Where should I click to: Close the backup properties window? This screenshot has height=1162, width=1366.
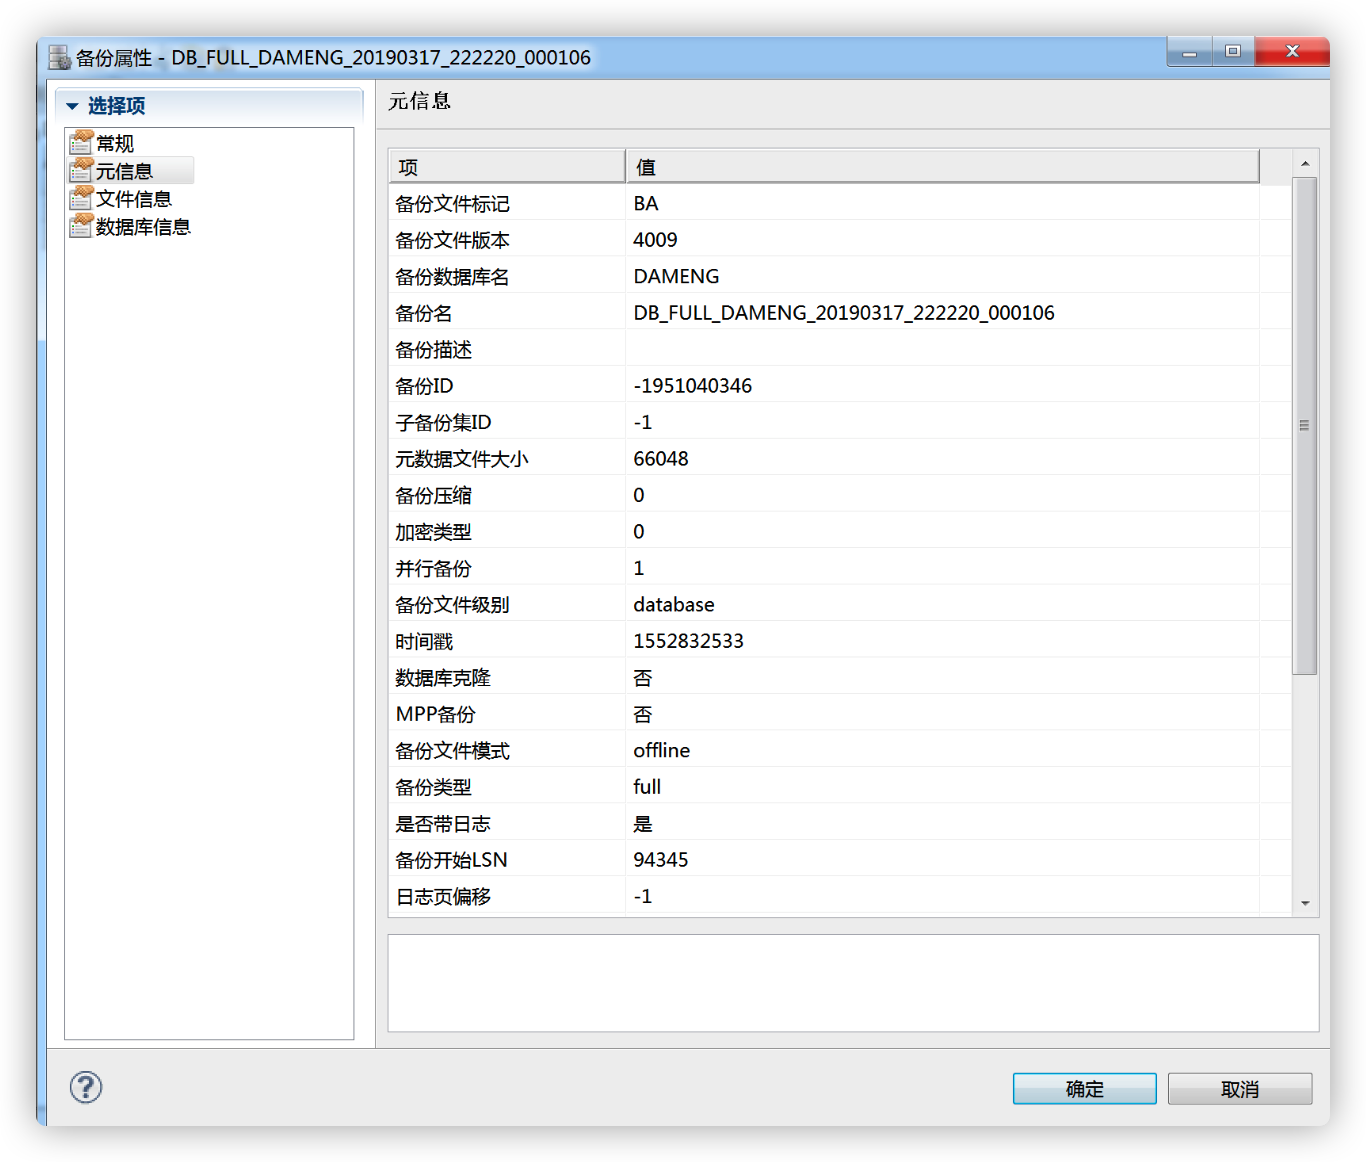pyautogui.click(x=1292, y=52)
